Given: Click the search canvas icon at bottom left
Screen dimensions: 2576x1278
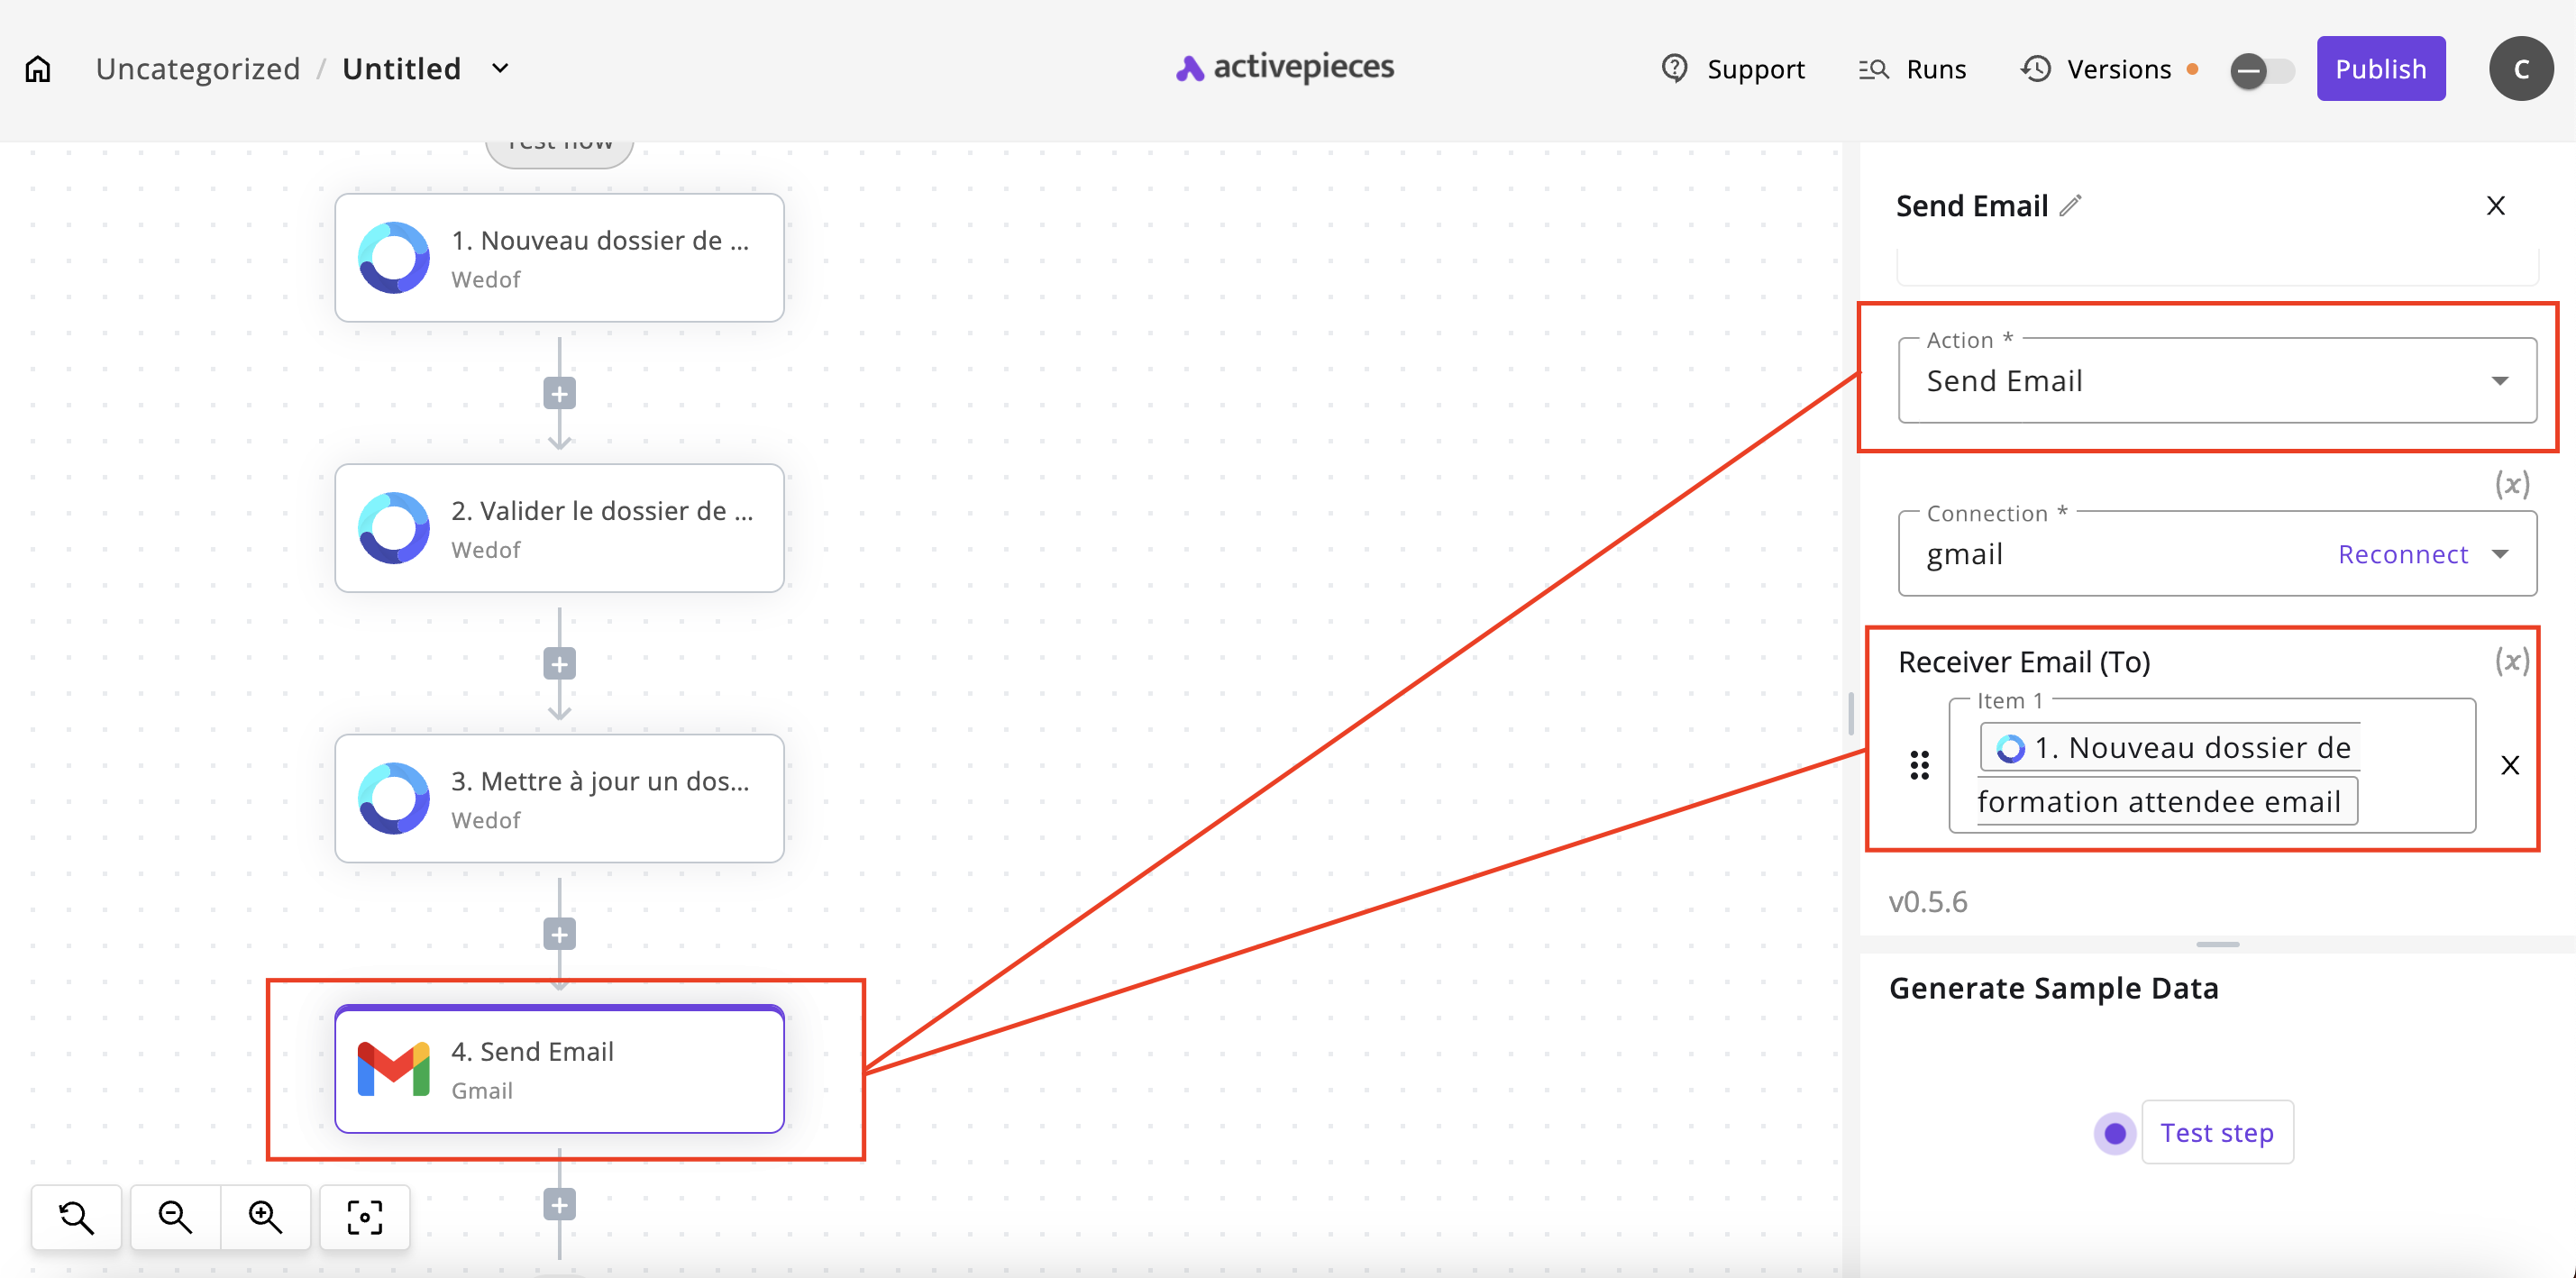Looking at the screenshot, I should point(76,1217).
